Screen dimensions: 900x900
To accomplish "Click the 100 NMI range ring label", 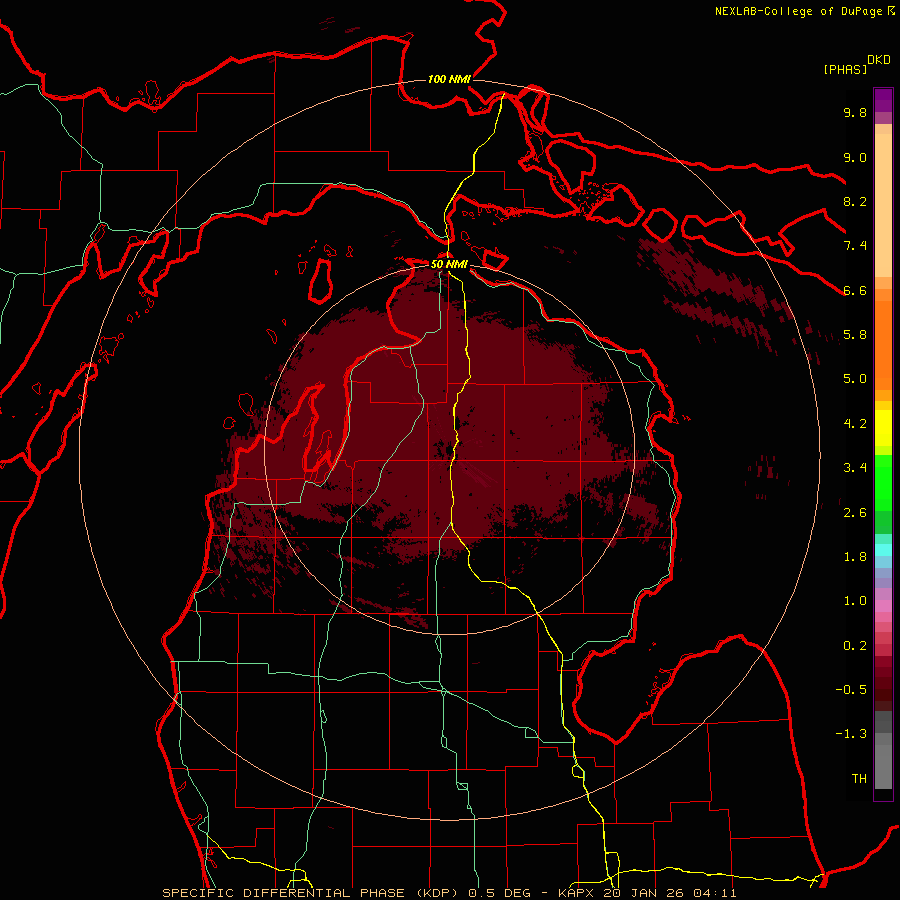I will [449, 79].
